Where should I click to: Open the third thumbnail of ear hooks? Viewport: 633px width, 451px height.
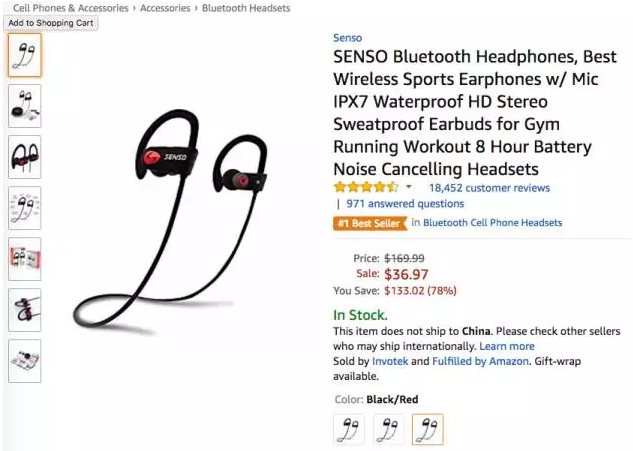[x=25, y=157]
